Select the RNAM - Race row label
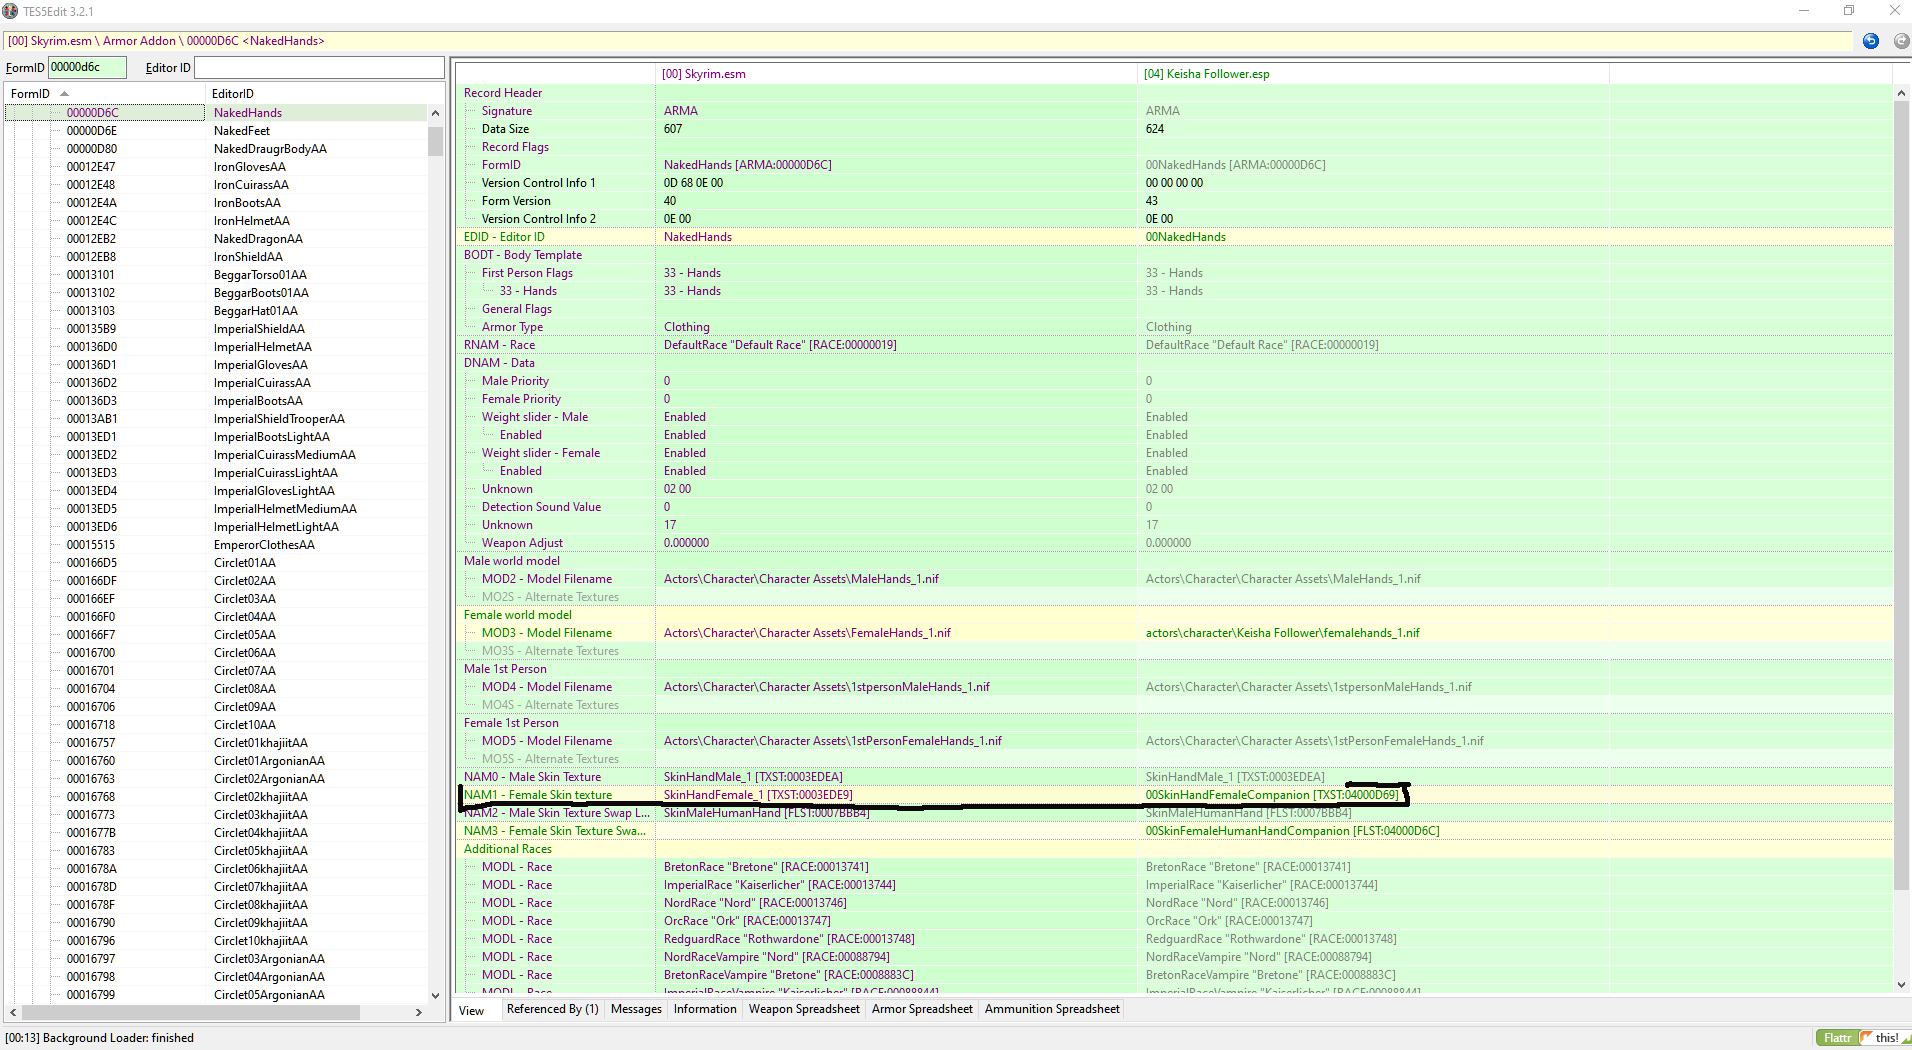Image resolution: width=1912 pixels, height=1050 pixels. 499,345
